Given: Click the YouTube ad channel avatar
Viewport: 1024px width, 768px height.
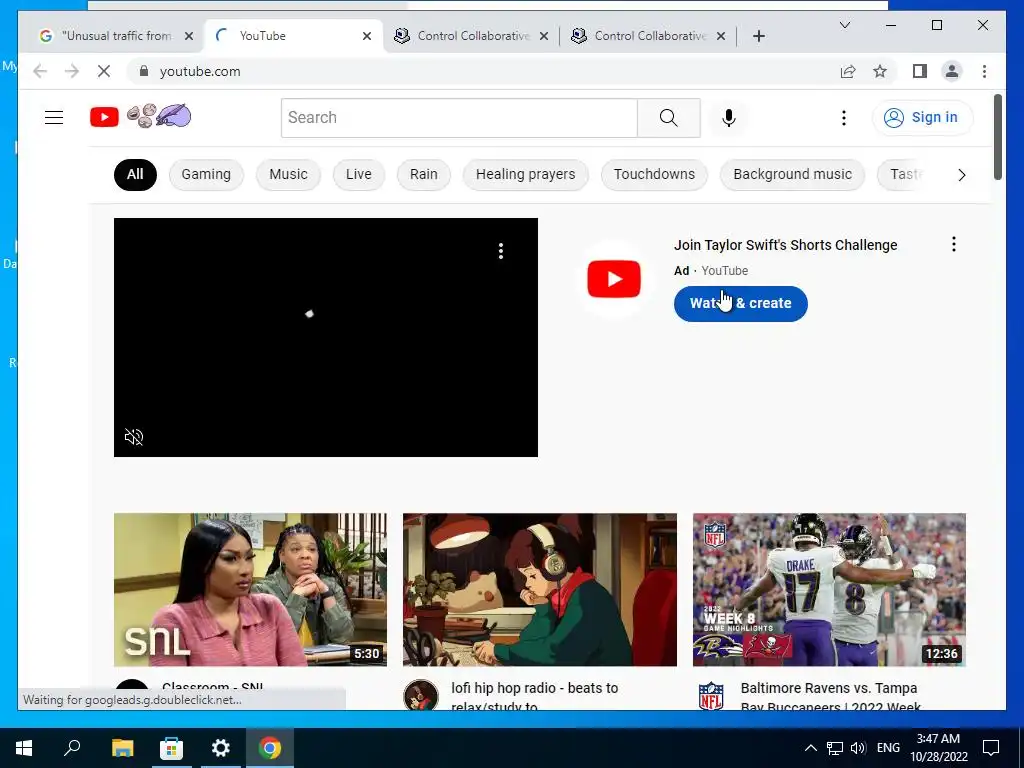Looking at the screenshot, I should [x=614, y=279].
